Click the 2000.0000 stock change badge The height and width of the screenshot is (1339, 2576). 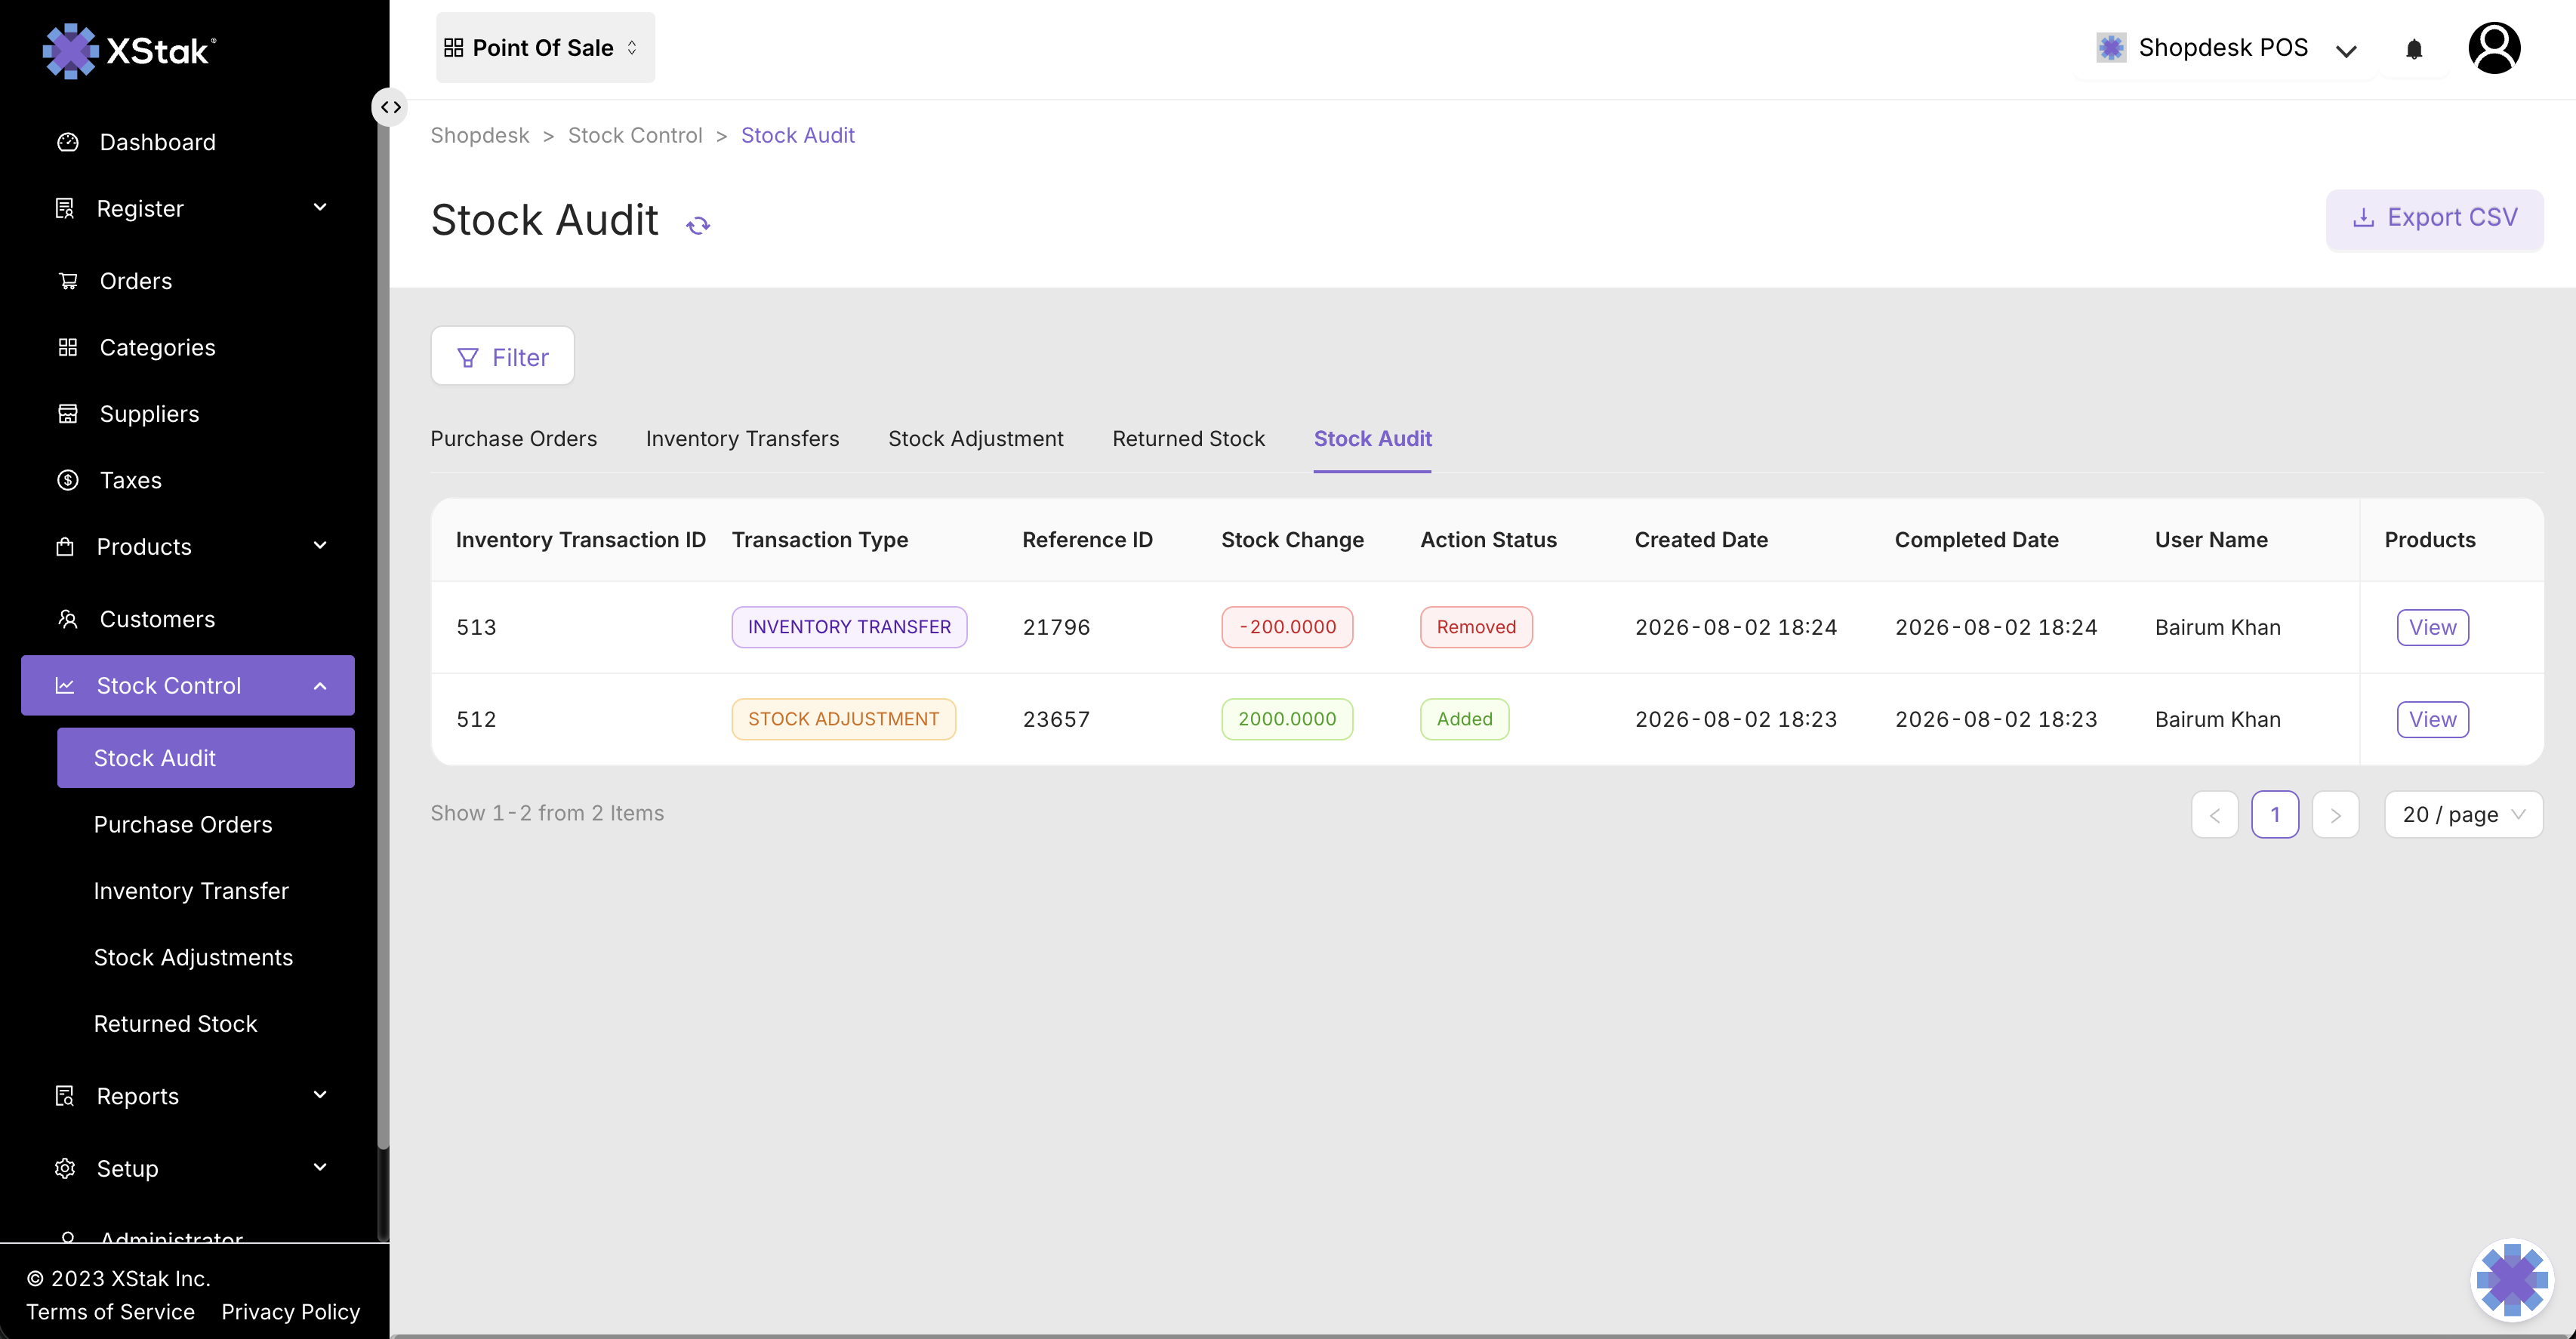coord(1287,719)
